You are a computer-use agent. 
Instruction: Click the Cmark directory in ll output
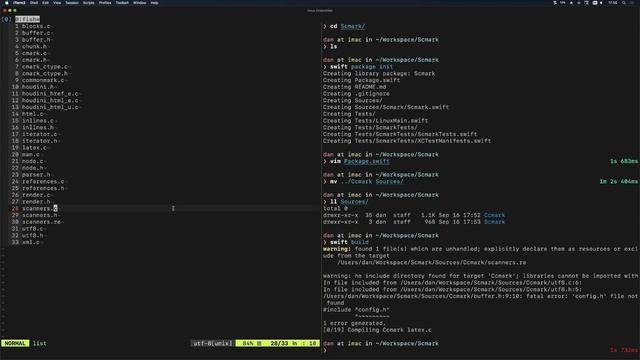click(494, 215)
